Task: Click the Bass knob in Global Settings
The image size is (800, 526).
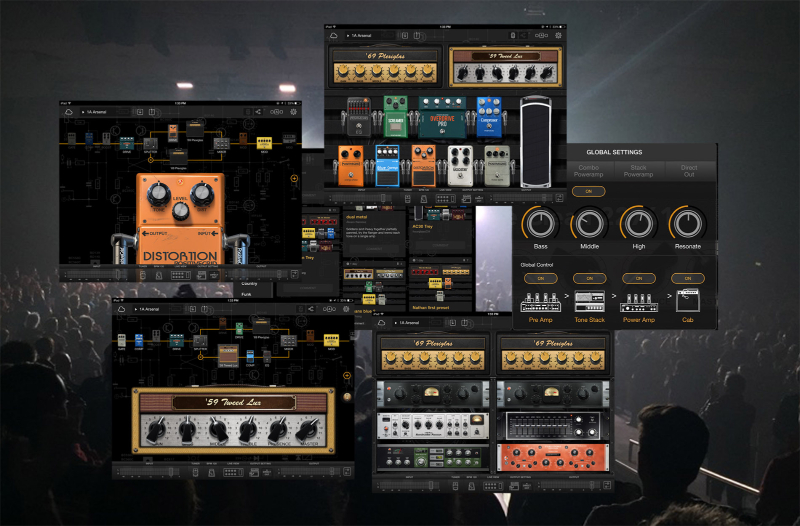Action: (540, 223)
